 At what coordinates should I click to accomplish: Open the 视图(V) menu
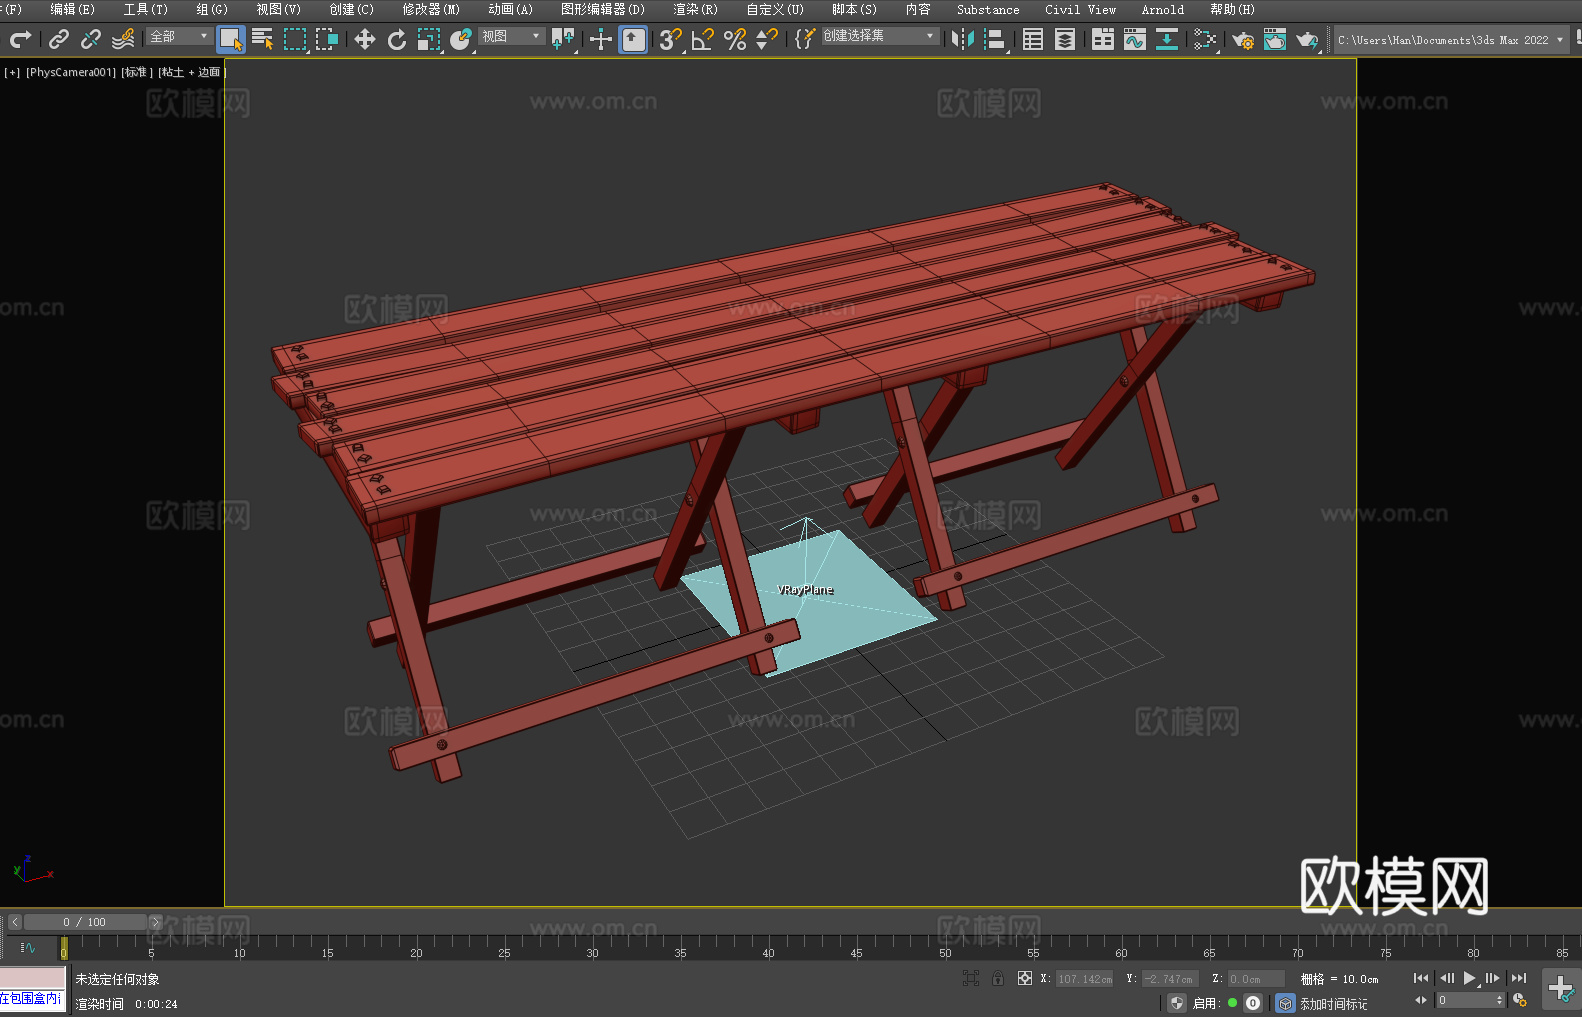[278, 10]
